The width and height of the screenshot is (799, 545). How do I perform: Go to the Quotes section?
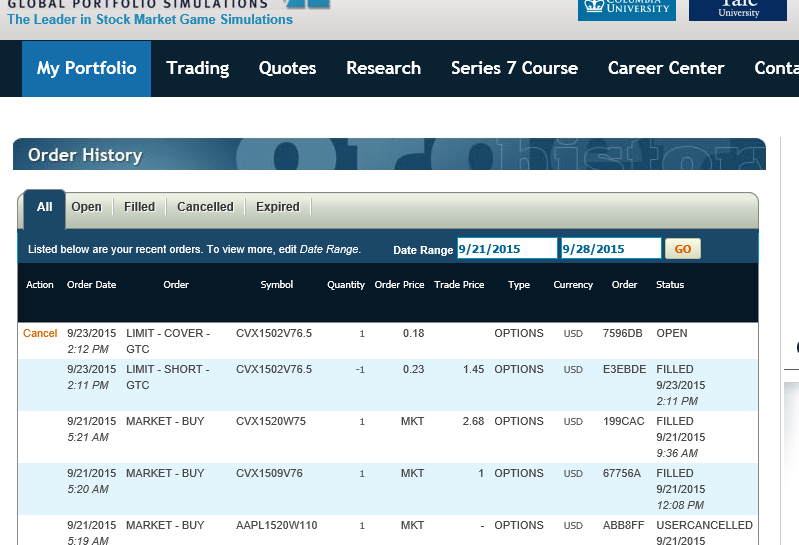tap(287, 68)
